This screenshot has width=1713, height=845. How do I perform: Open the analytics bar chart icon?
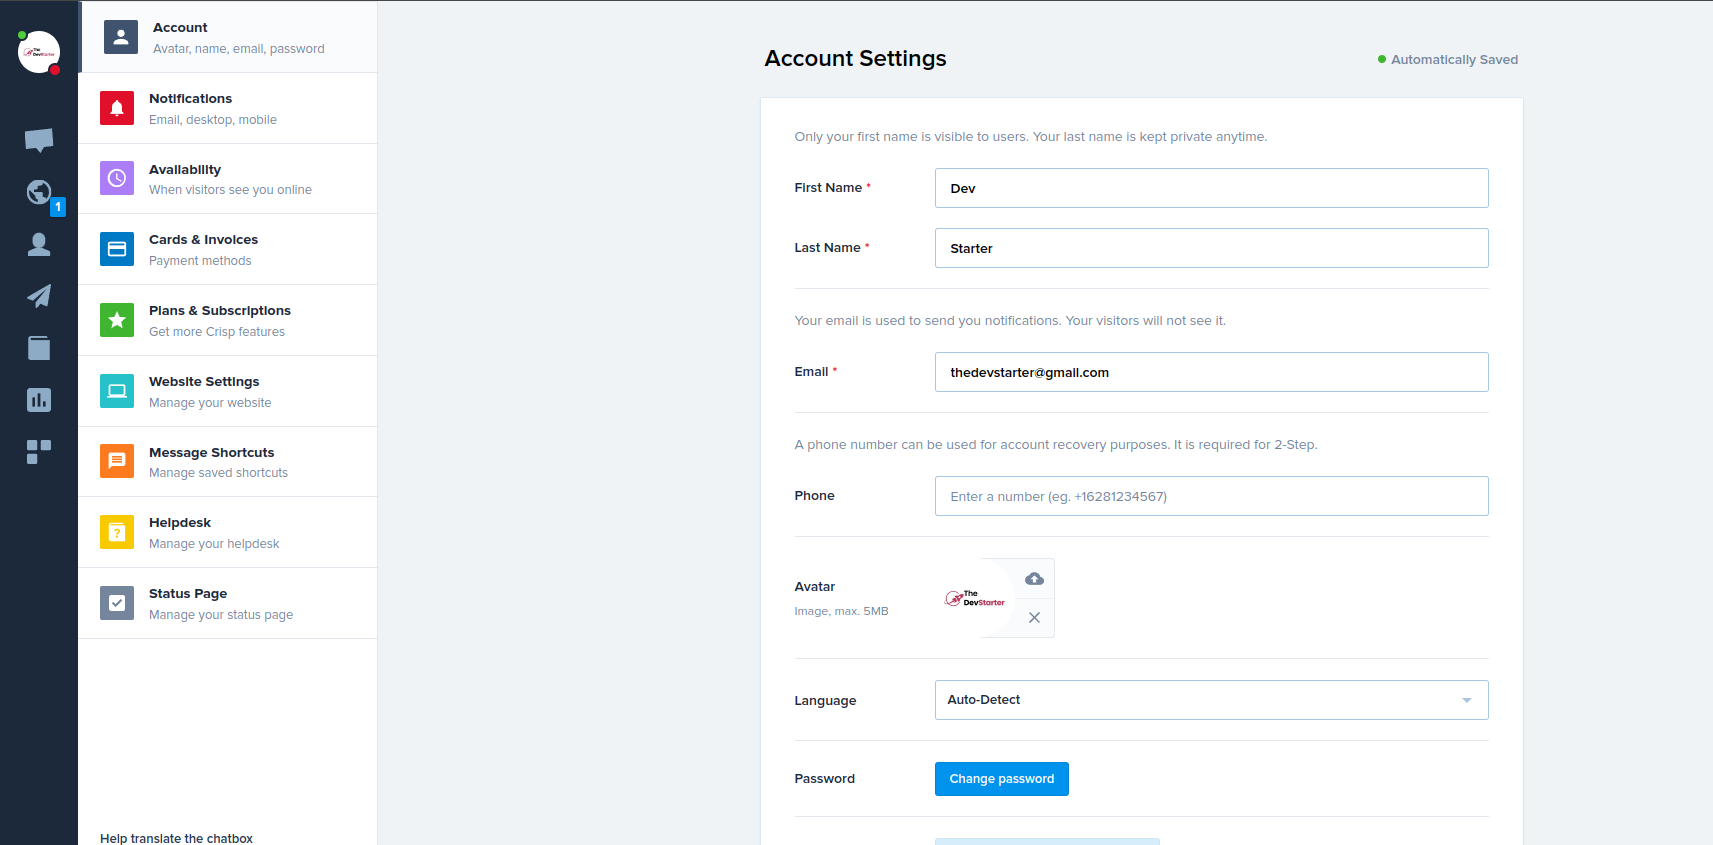point(39,400)
